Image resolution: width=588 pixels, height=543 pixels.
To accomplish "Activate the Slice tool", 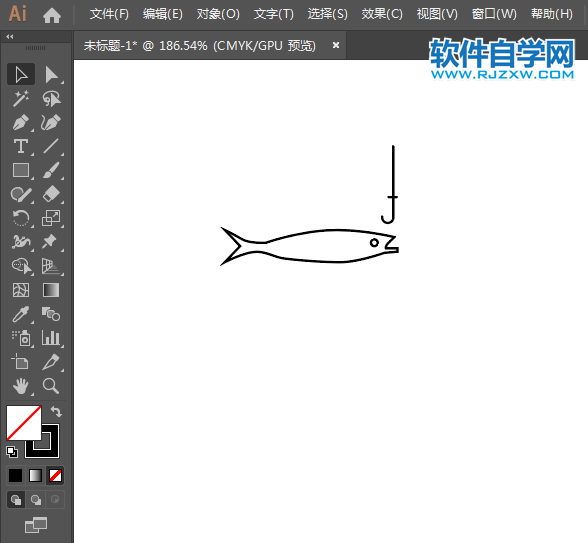I will [51, 362].
